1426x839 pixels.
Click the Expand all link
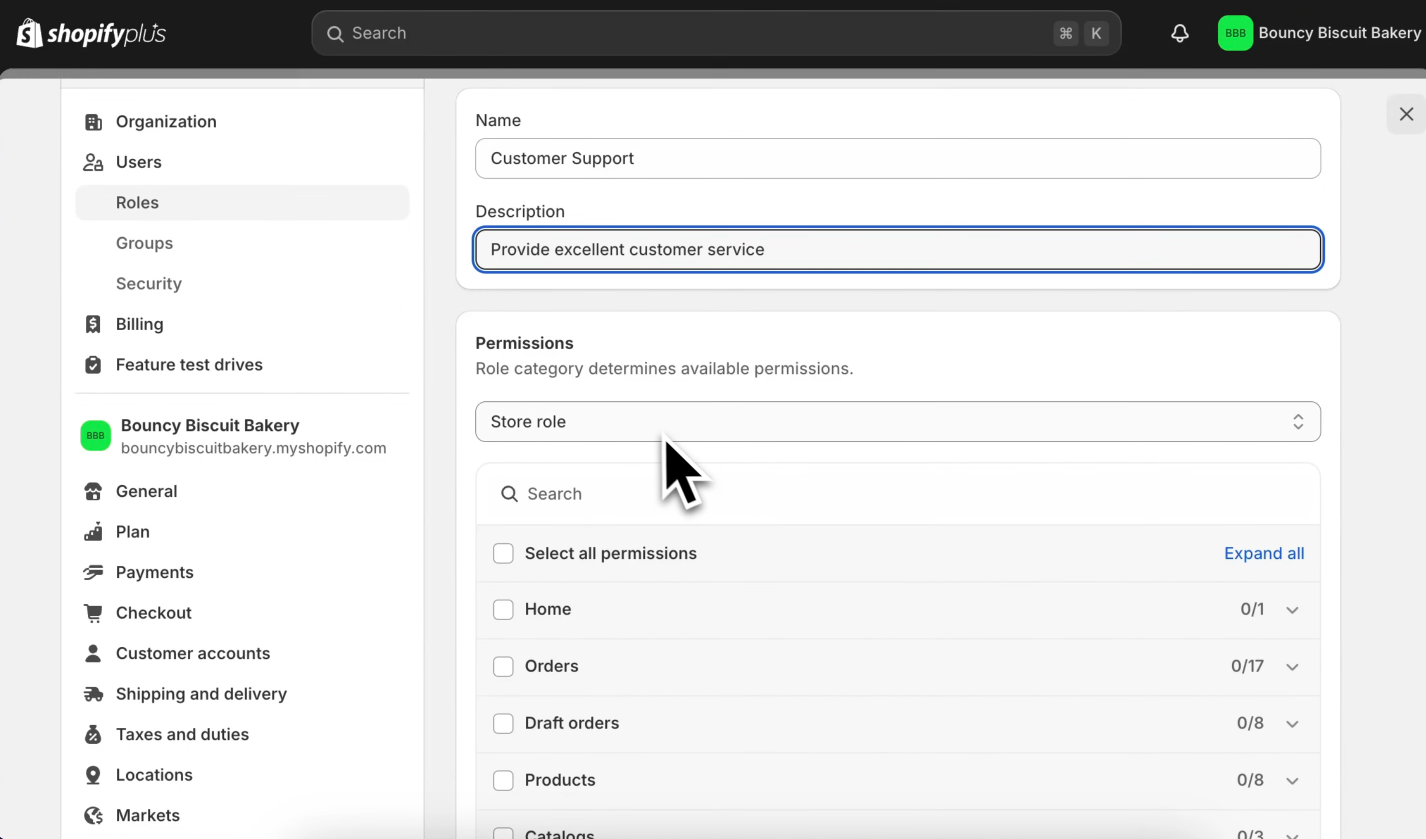pos(1264,553)
